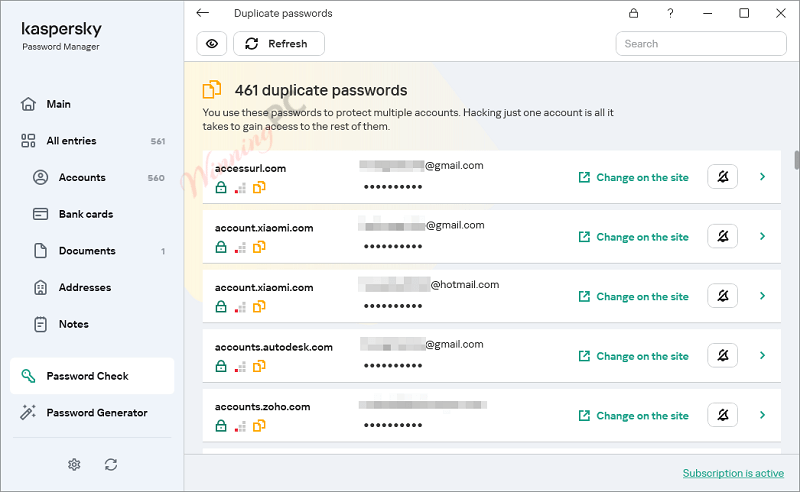Click the weak strength bars under accessurl.com
The image size is (800, 492).
click(x=240, y=188)
